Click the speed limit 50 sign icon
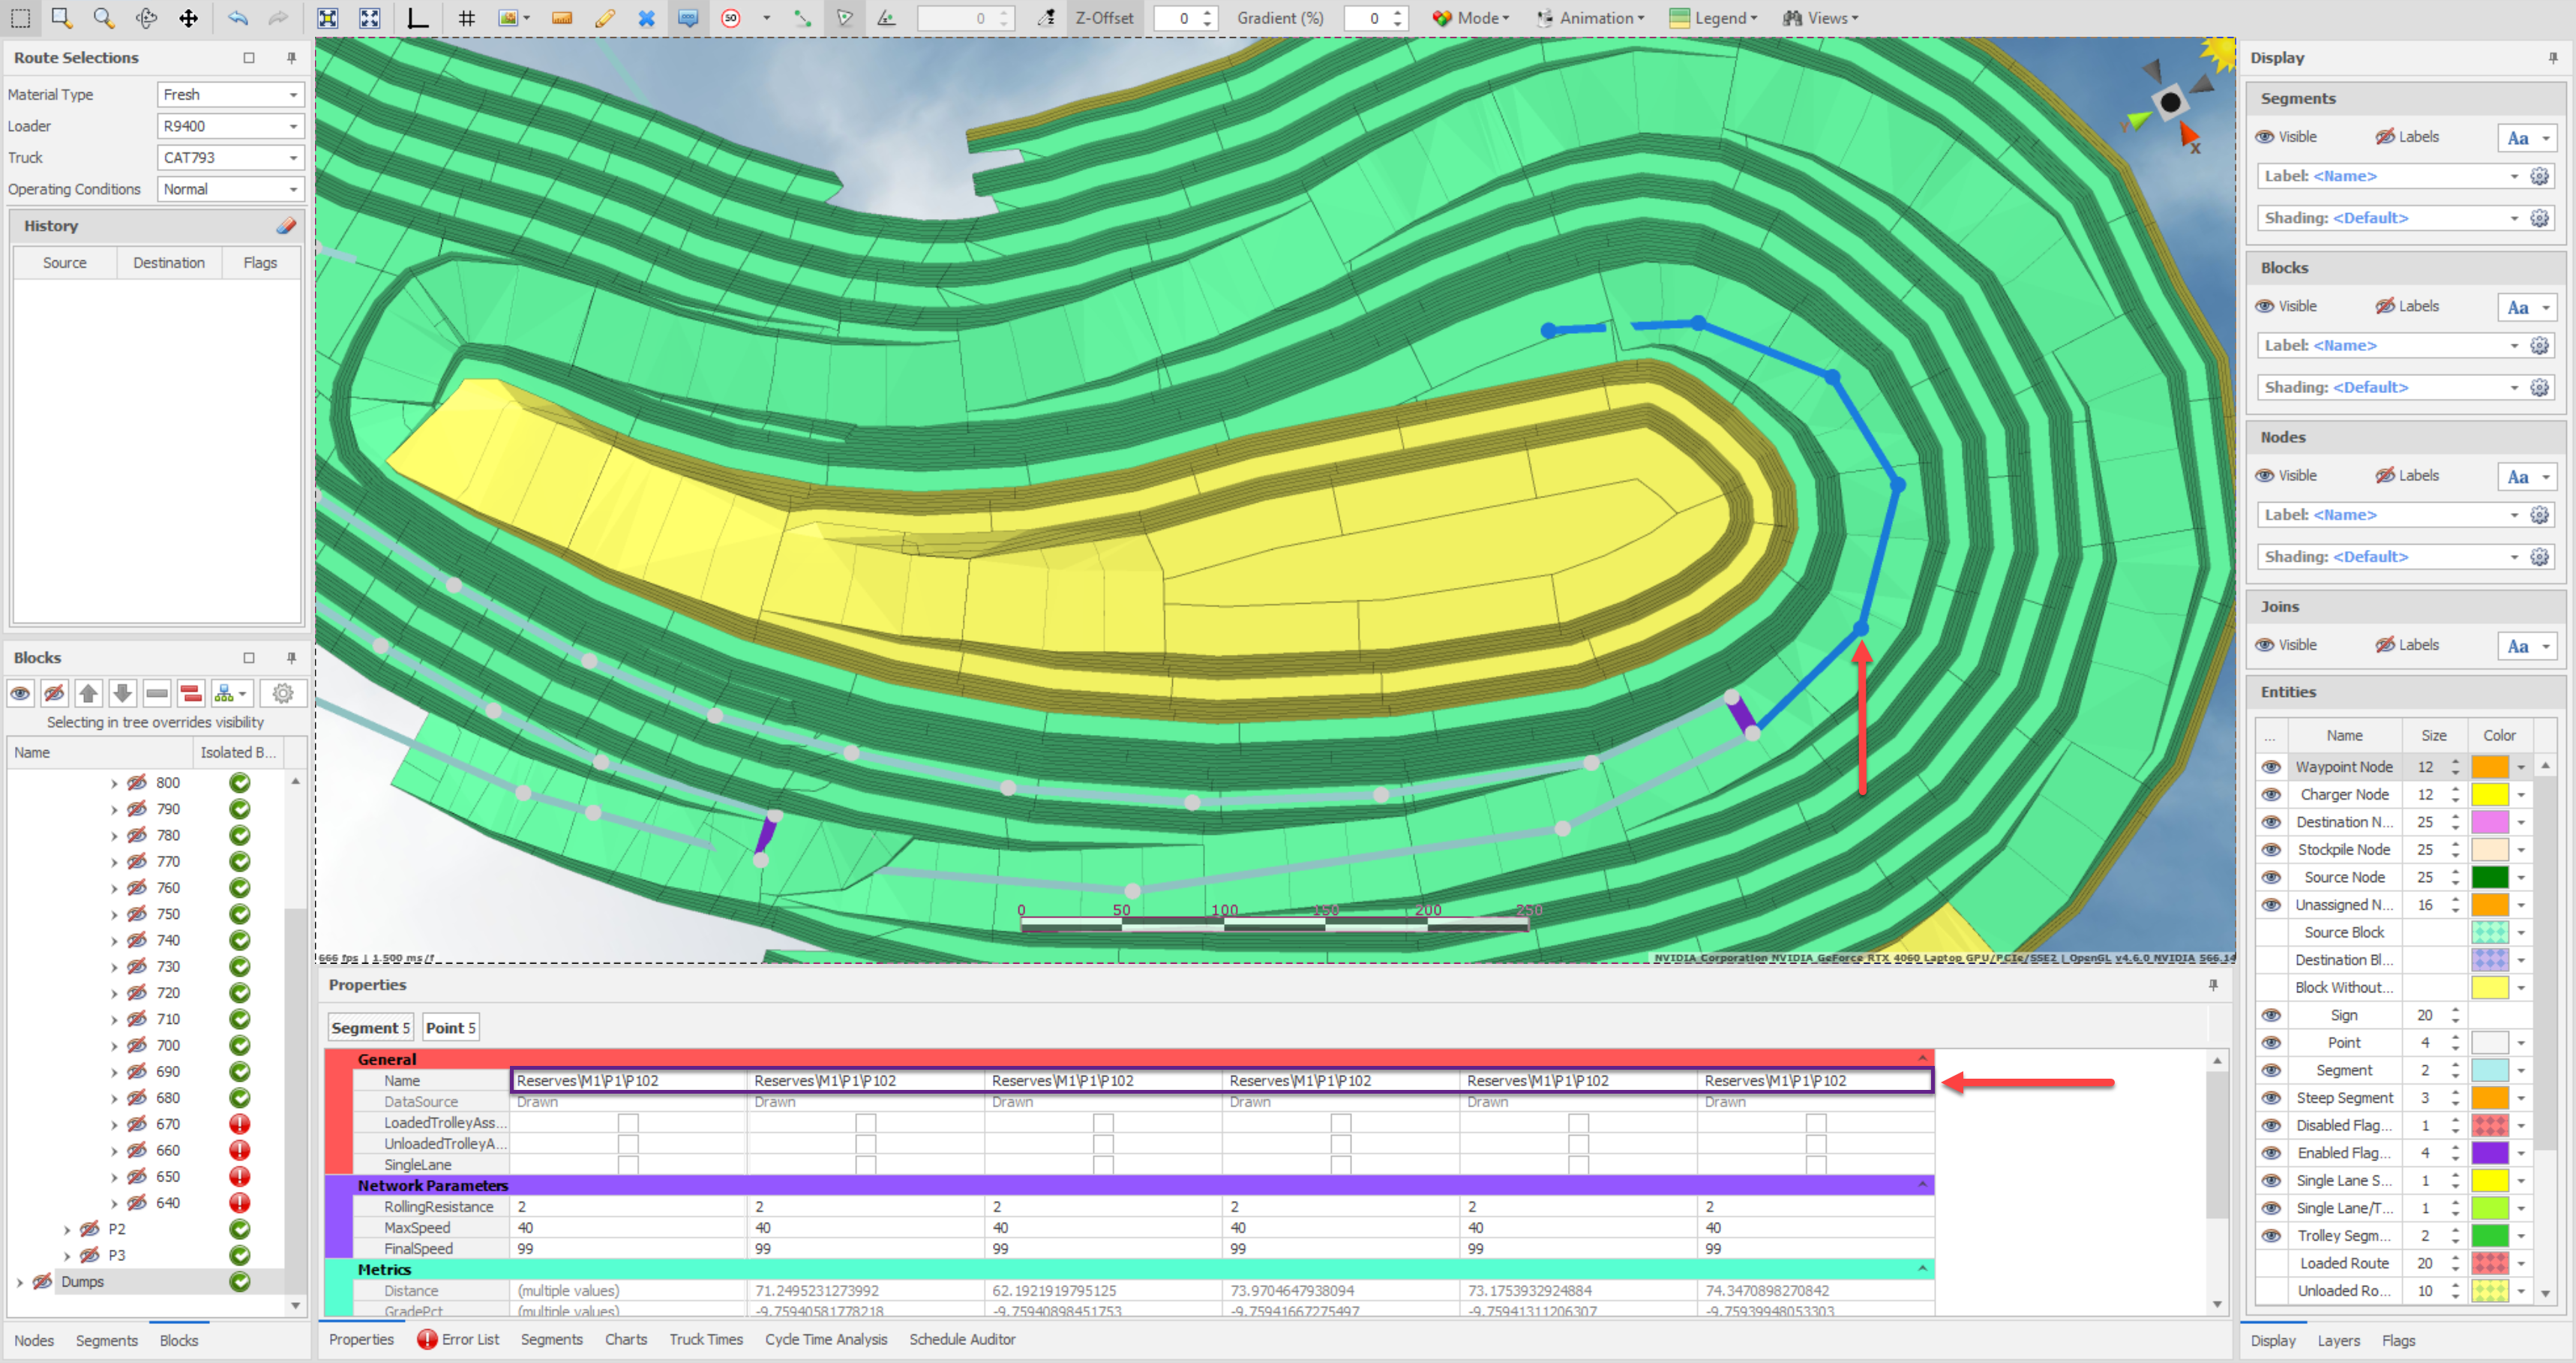Viewport: 2576px width, 1363px height. 731,18
